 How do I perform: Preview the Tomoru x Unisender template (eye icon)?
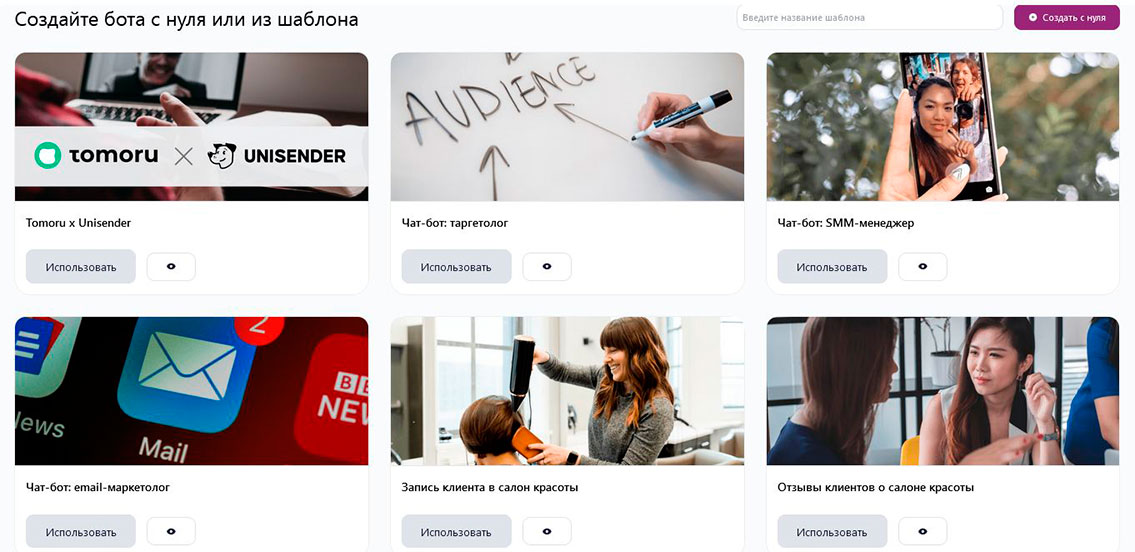(171, 266)
